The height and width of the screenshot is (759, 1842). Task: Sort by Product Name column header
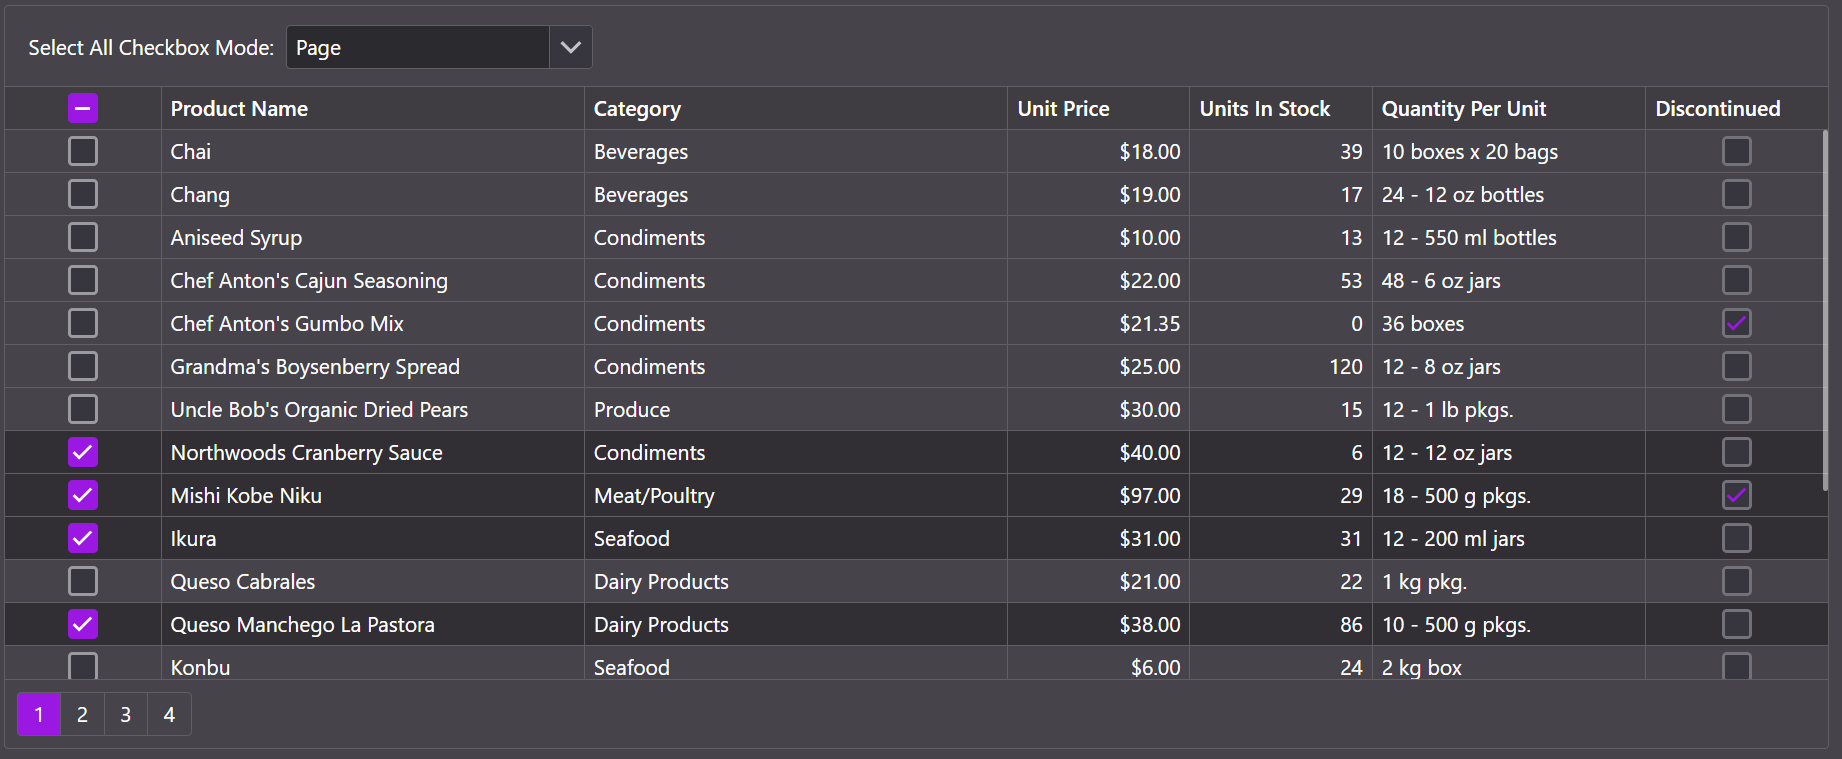coord(239,109)
